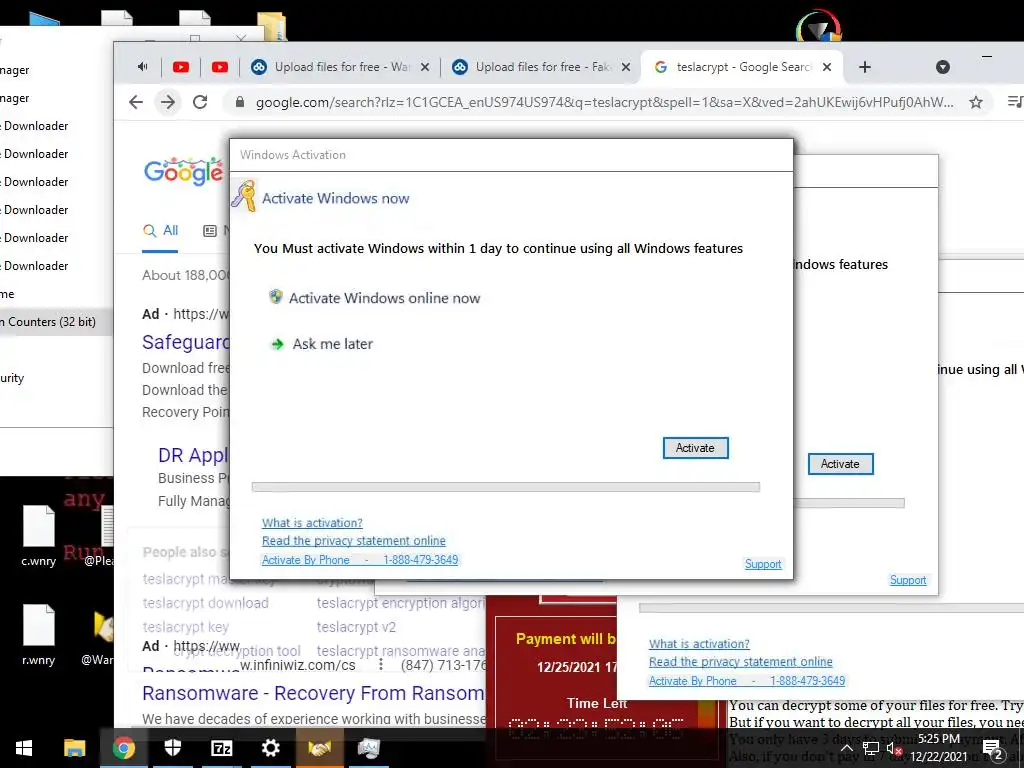
Task: Click the Google holiday logo
Action: [184, 171]
